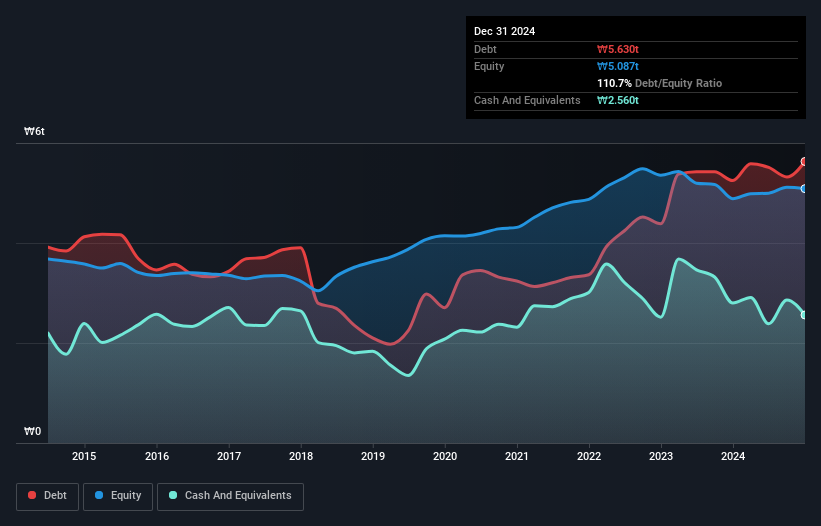The width and height of the screenshot is (821, 526).
Task: Click the ₩6t y-axis label
Action: coord(35,131)
